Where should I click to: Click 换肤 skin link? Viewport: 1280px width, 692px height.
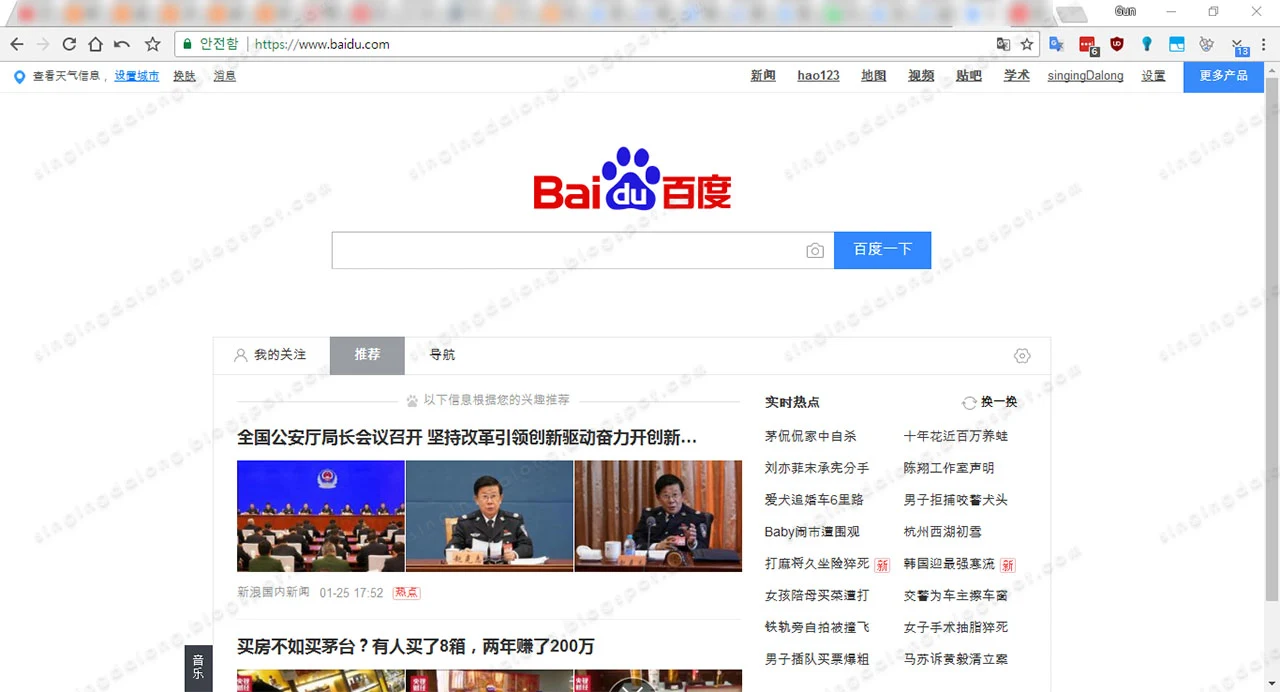(x=184, y=76)
